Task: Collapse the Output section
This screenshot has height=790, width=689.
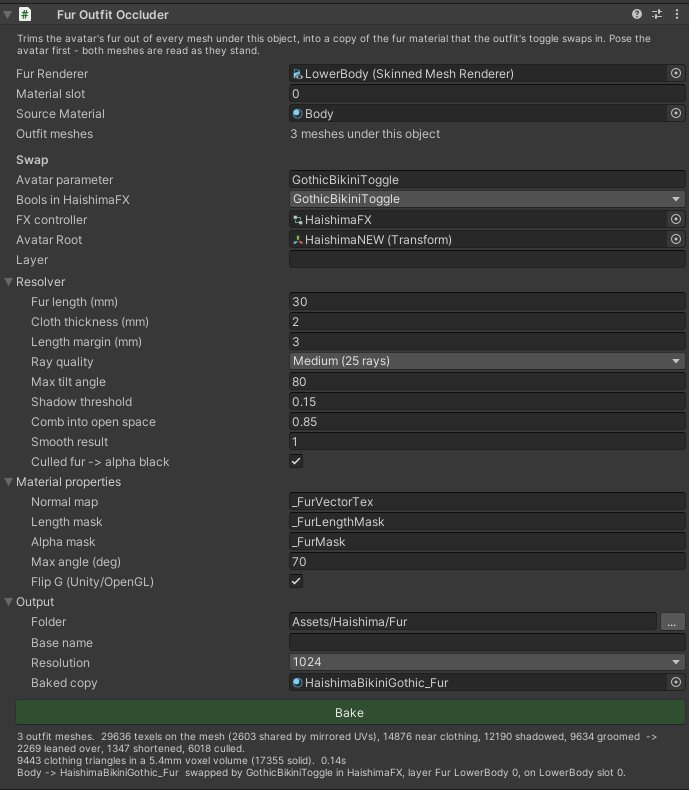Action: (x=8, y=602)
